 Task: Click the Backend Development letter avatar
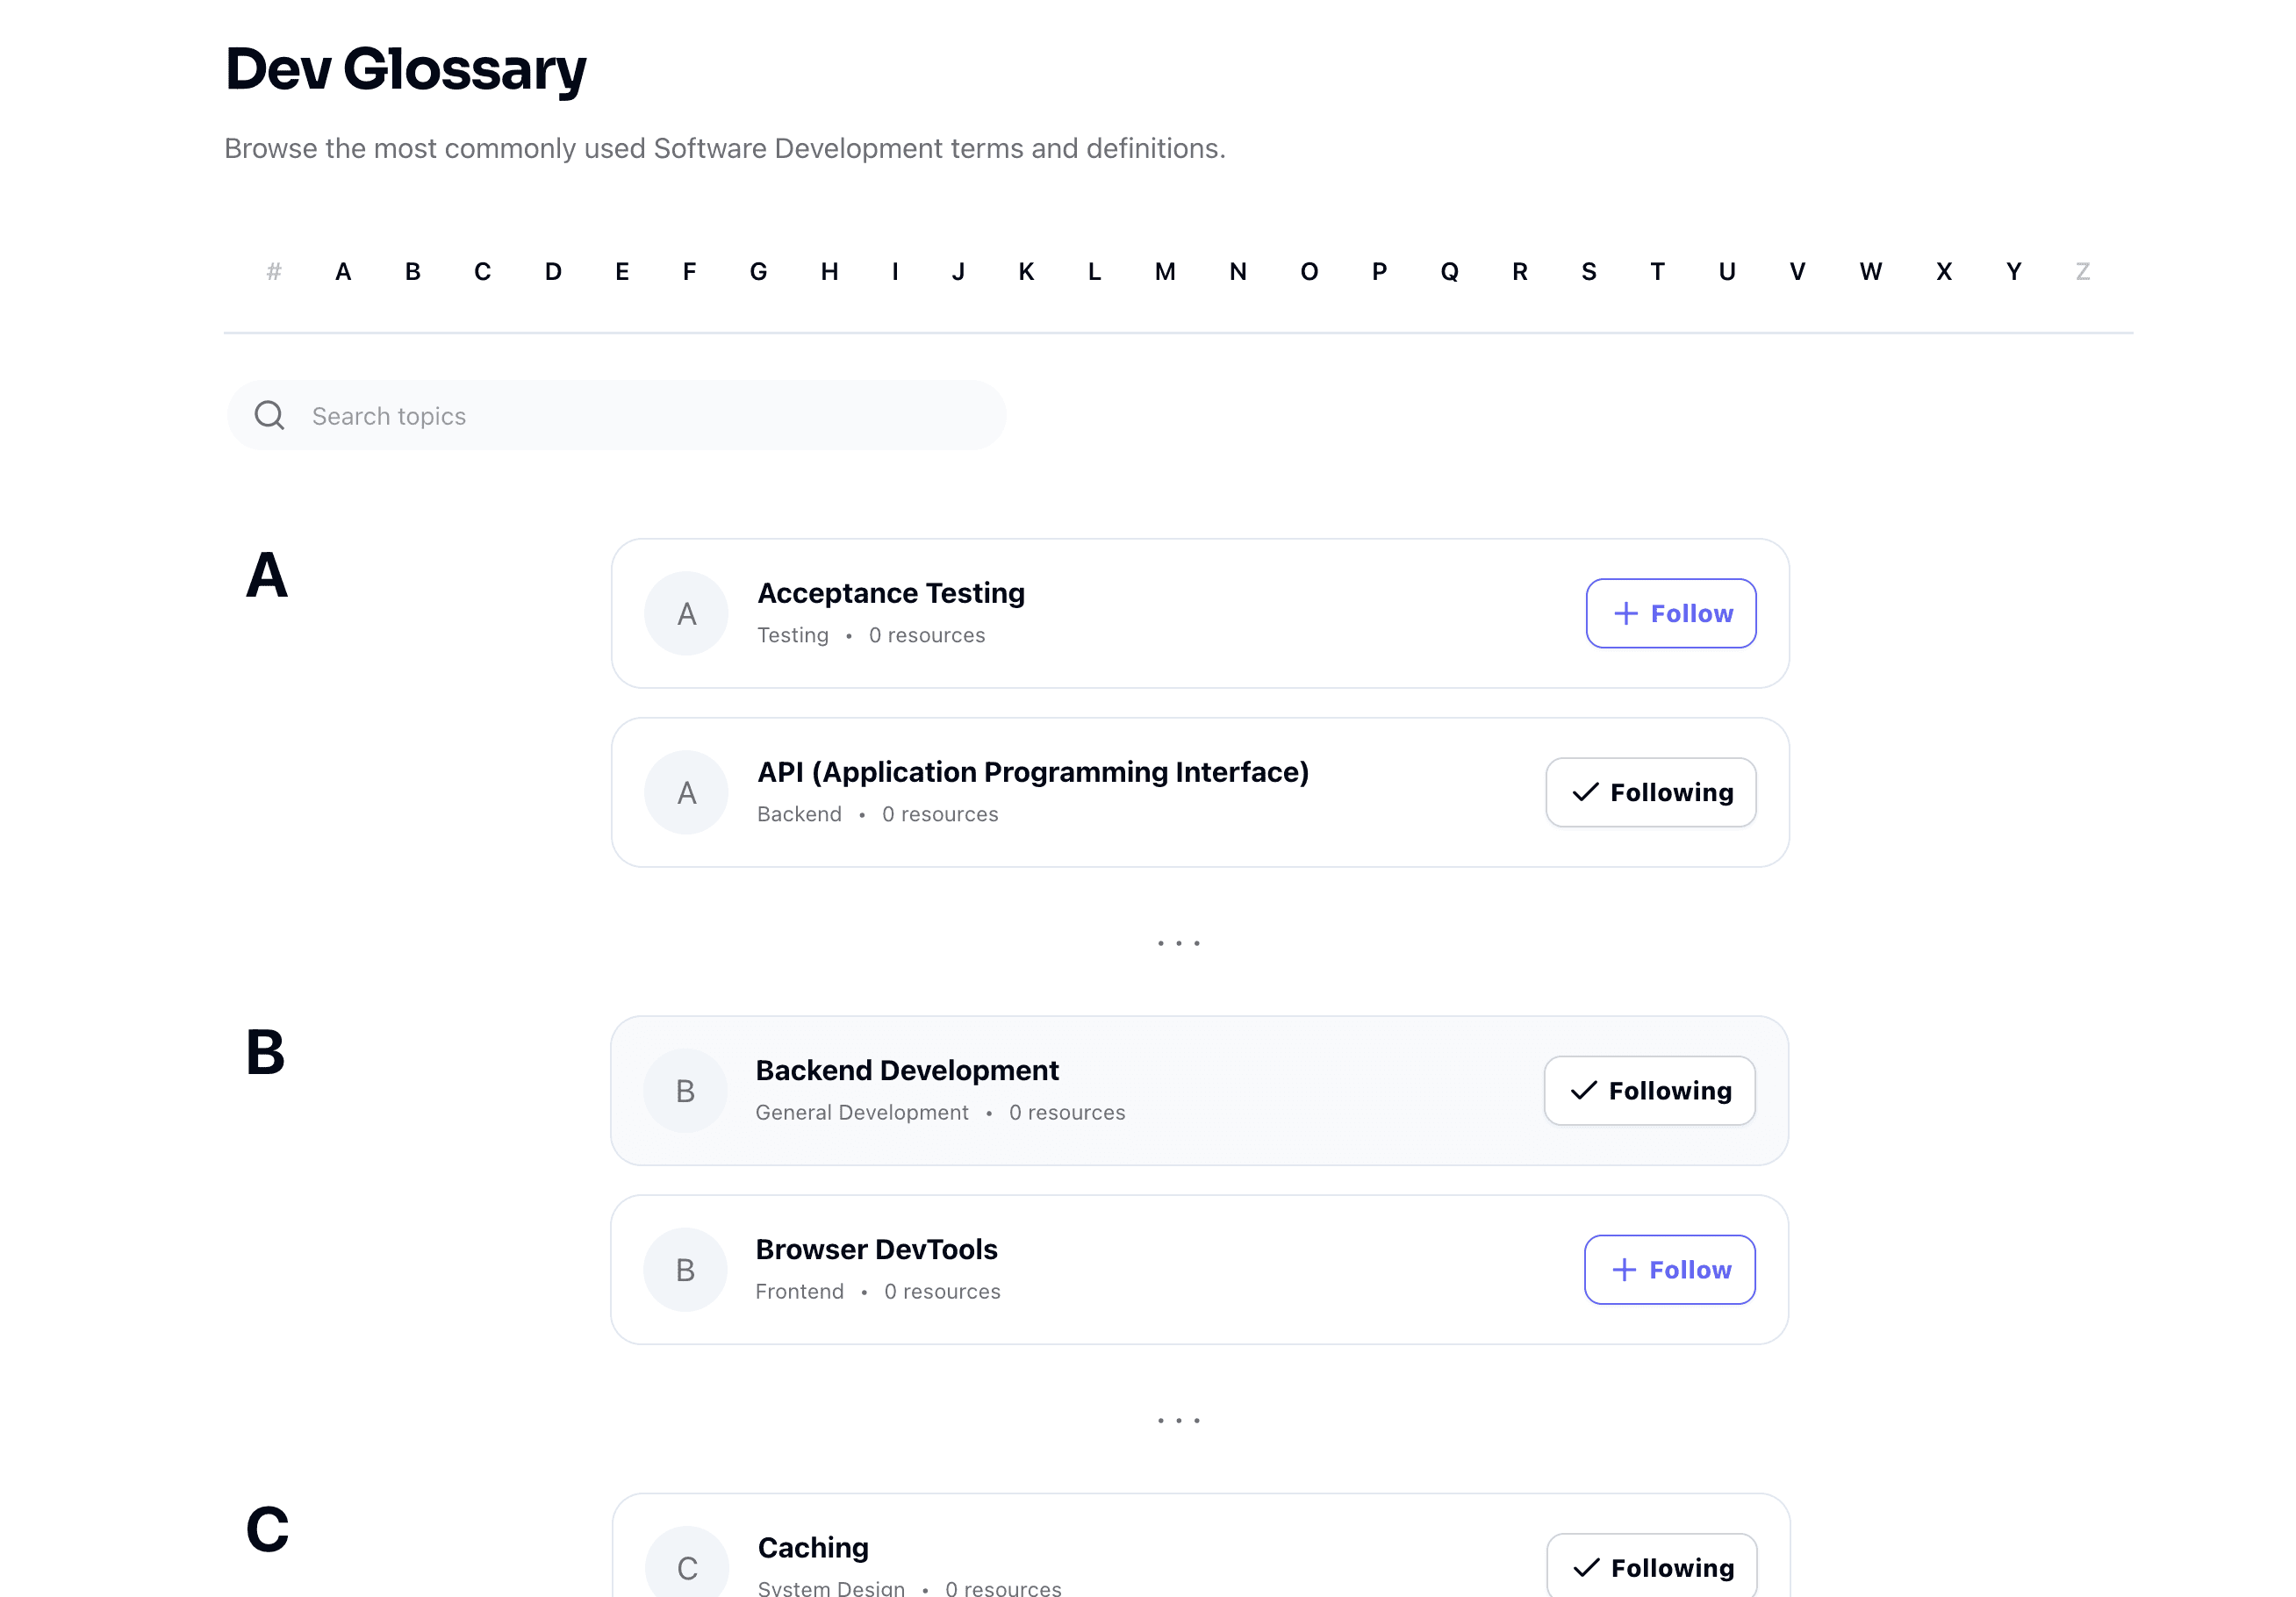685,1090
